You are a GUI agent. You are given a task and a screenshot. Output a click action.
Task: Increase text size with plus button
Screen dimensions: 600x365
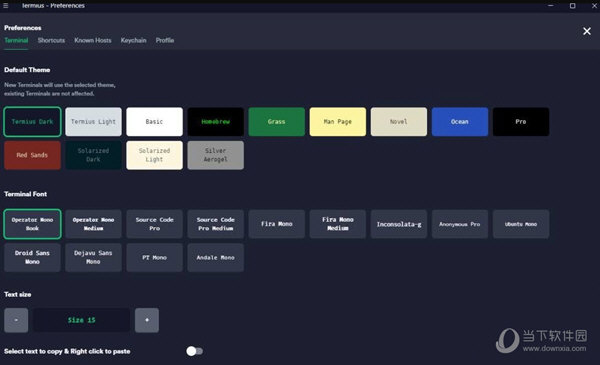point(147,320)
